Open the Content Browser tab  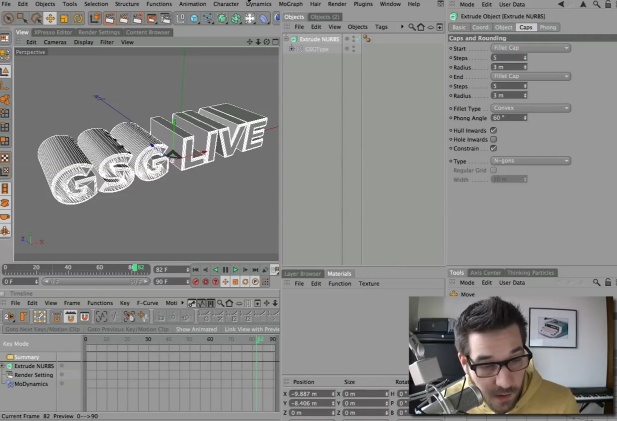148,32
